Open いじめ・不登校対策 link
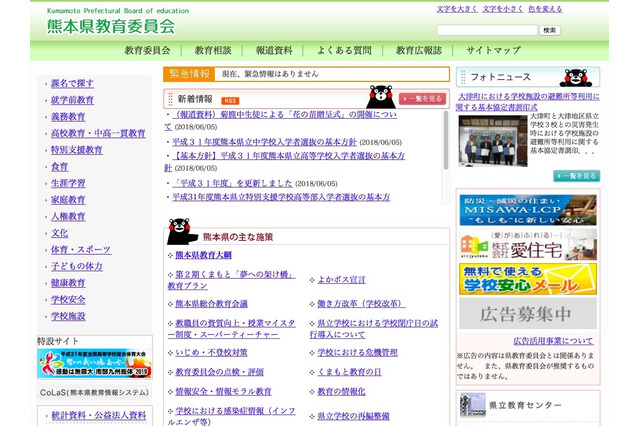This screenshot has width=640, height=426. [211, 353]
